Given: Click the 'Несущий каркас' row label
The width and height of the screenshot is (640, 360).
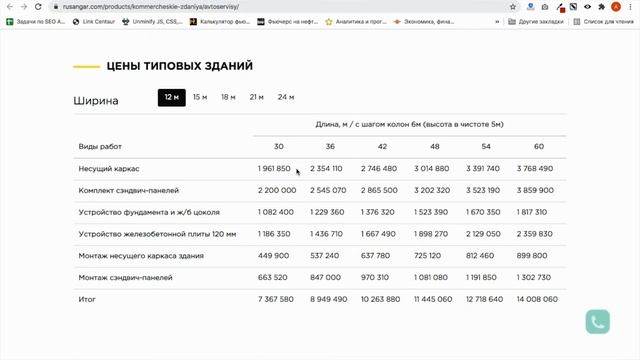Looking at the screenshot, I should click(109, 169).
